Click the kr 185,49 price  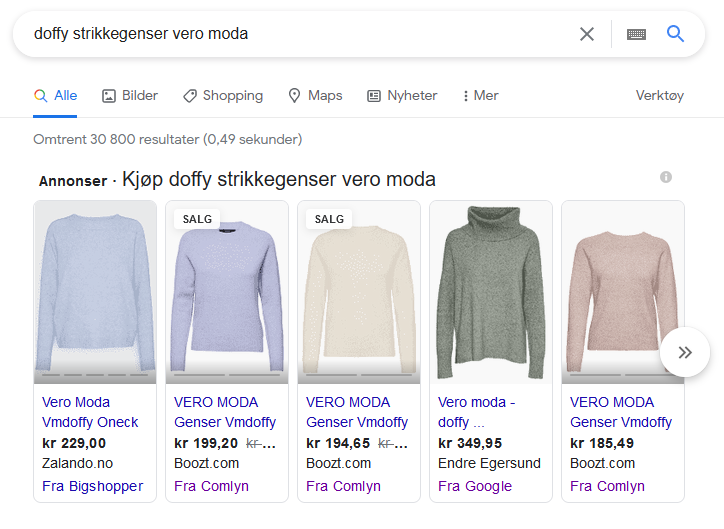pyautogui.click(x=602, y=443)
